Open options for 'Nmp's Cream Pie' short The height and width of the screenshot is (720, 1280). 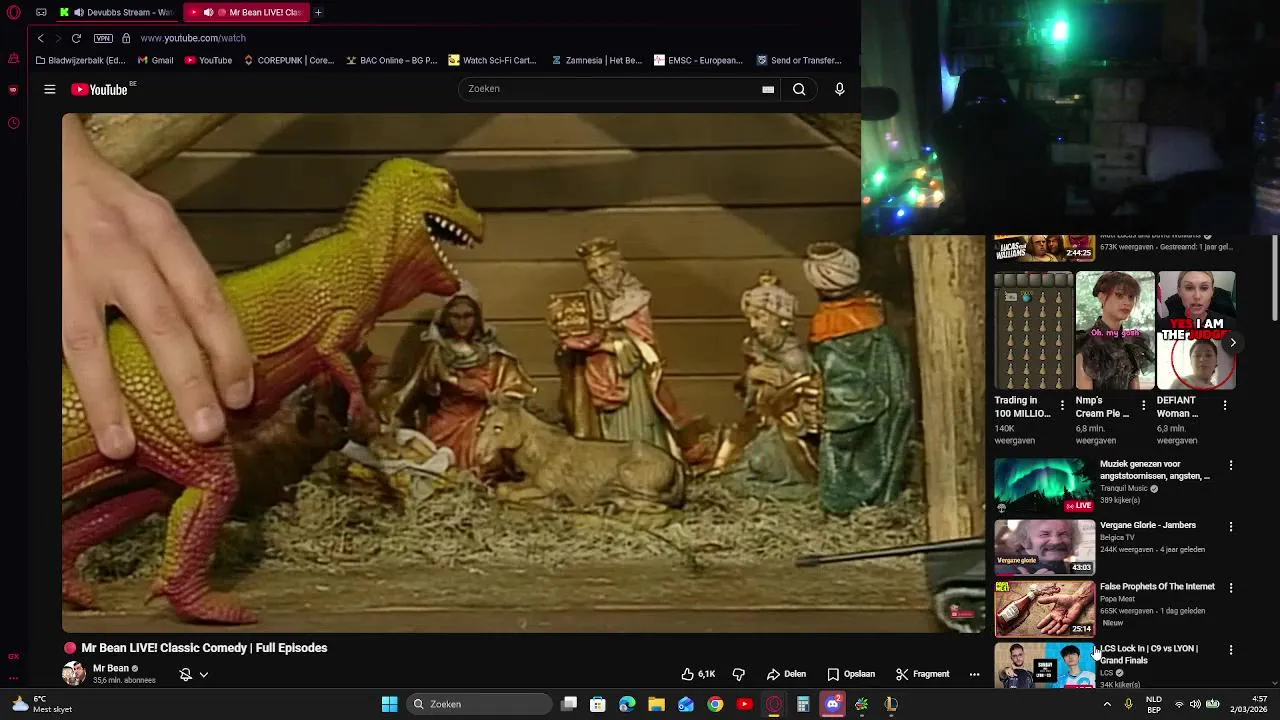[1143, 405]
